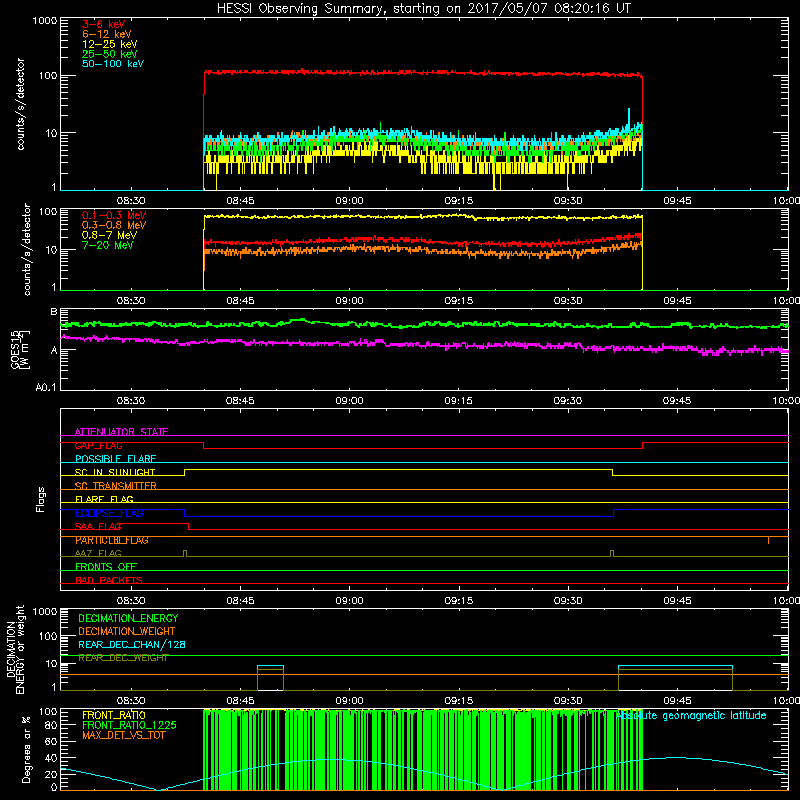Click the BAD_PACKETS flag label
The height and width of the screenshot is (800, 800).
109,580
